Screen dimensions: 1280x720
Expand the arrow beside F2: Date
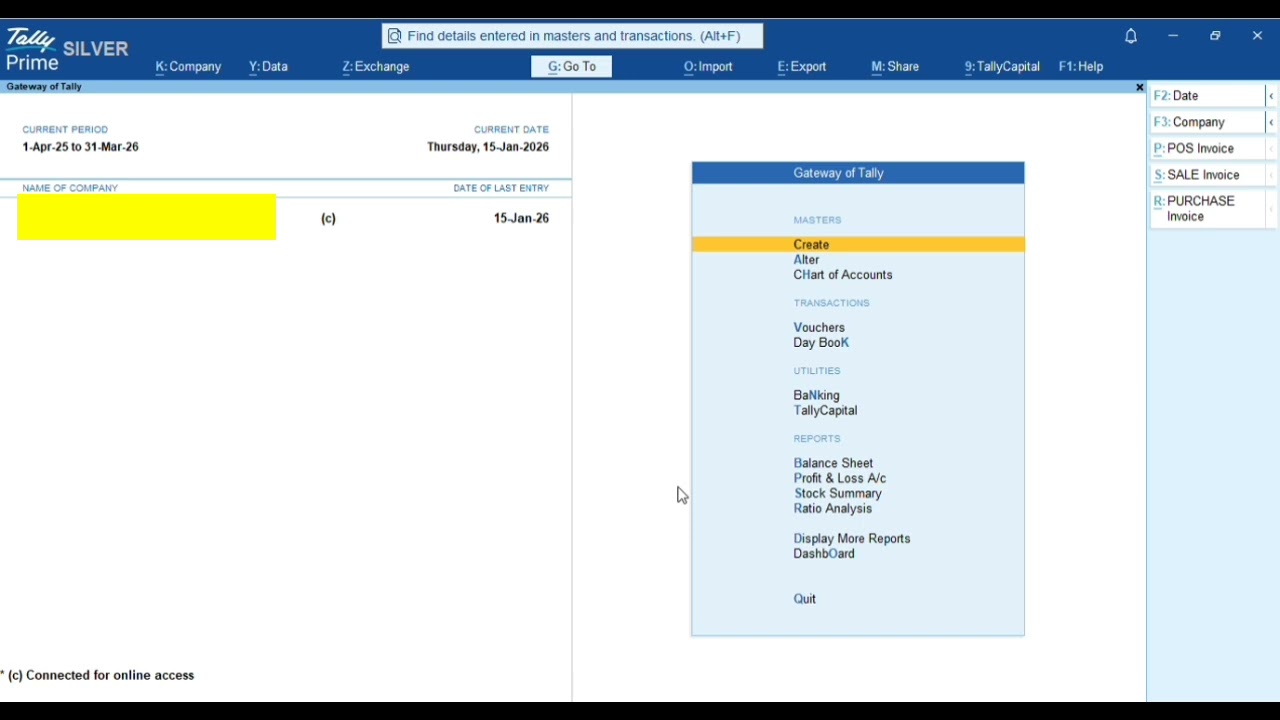click(1271, 96)
